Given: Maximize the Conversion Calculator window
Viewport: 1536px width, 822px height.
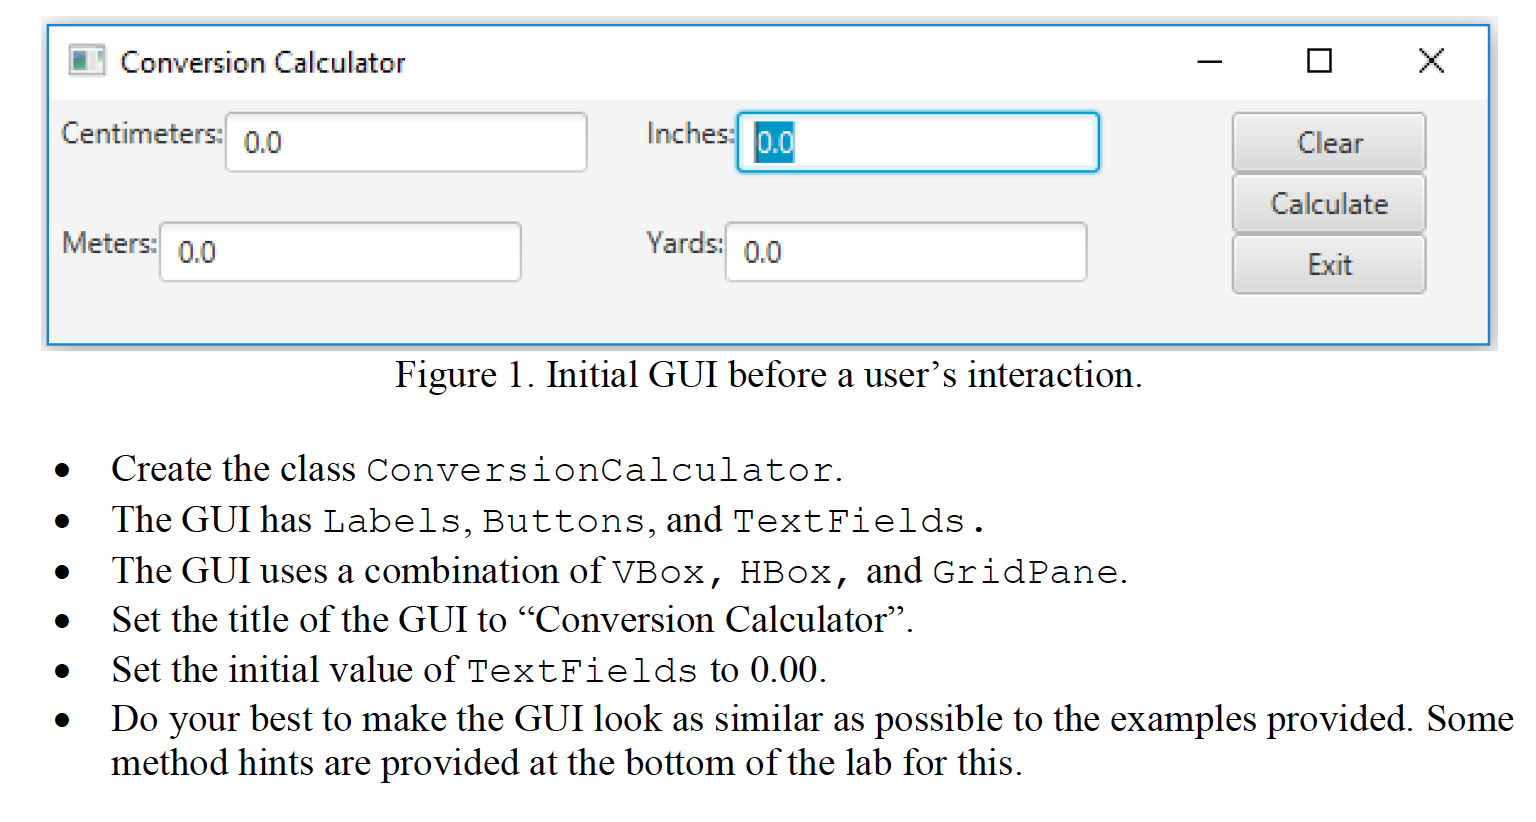Looking at the screenshot, I should click(x=1318, y=61).
